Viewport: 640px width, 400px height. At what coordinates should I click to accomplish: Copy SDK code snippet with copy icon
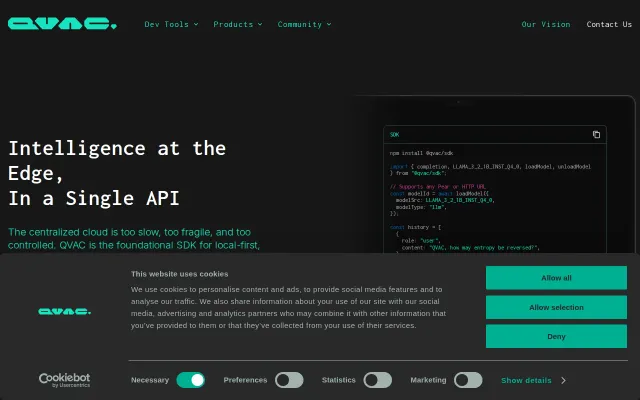tap(596, 134)
